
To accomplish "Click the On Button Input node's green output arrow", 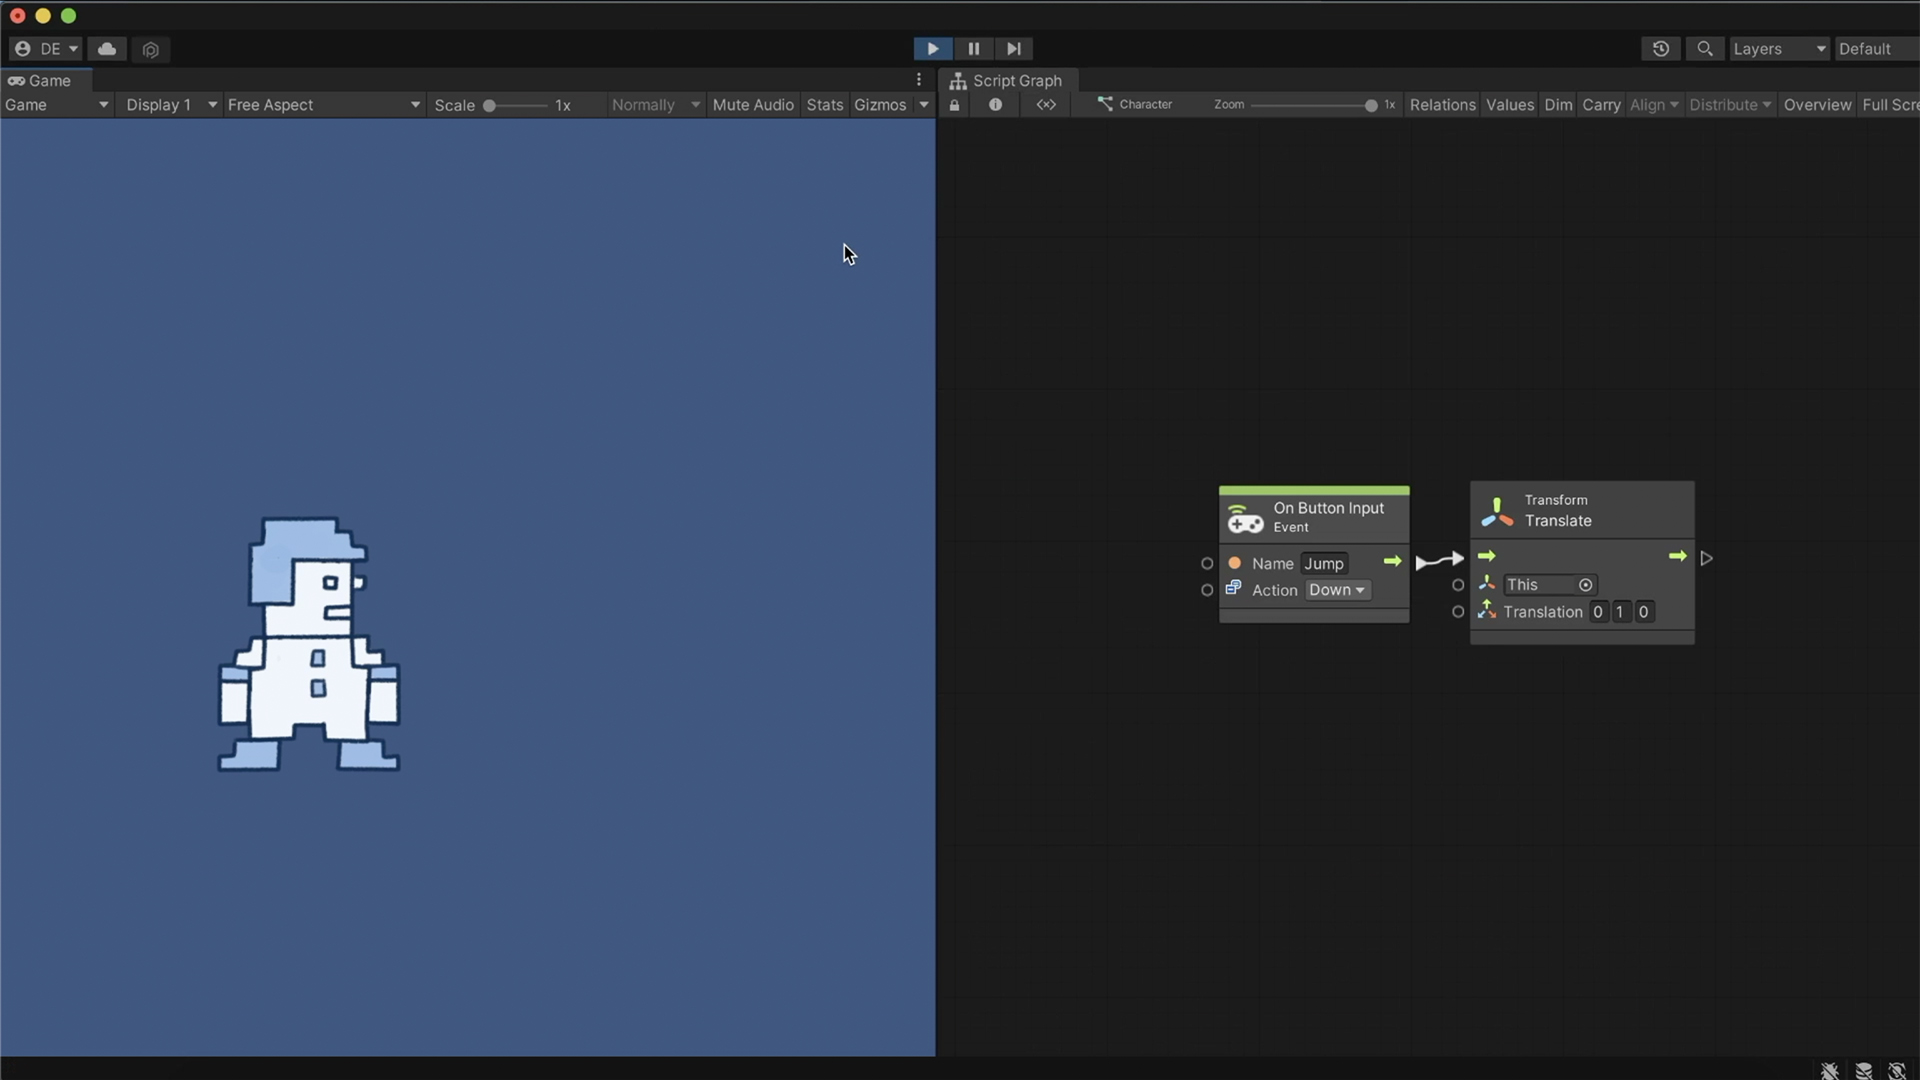I will [x=1392, y=561].
